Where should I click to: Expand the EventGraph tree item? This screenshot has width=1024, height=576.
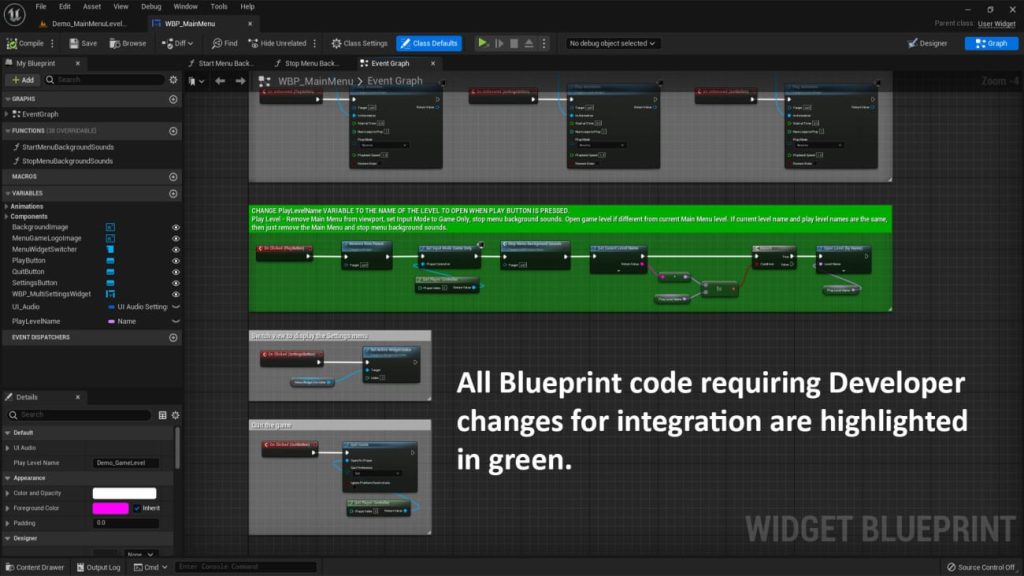[7, 114]
